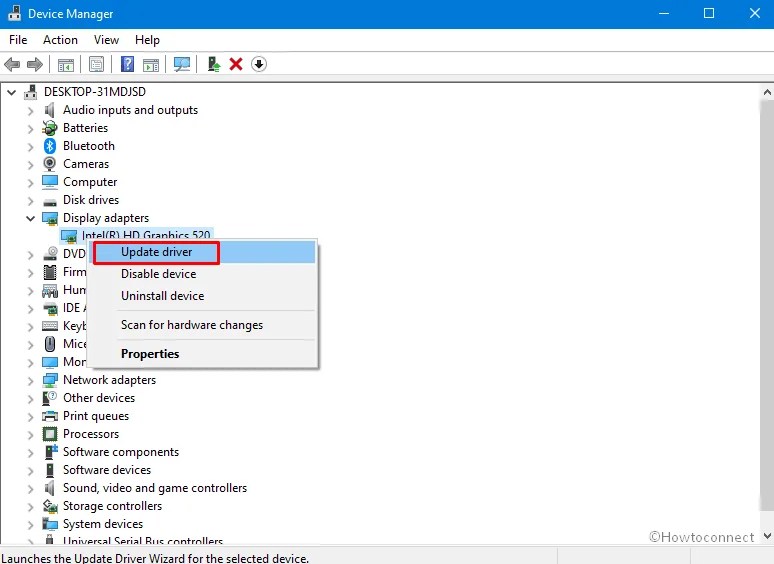This screenshot has width=774, height=564.
Task: Select Intel(R) HD Graphics 520 device
Action: pyautogui.click(x=146, y=235)
